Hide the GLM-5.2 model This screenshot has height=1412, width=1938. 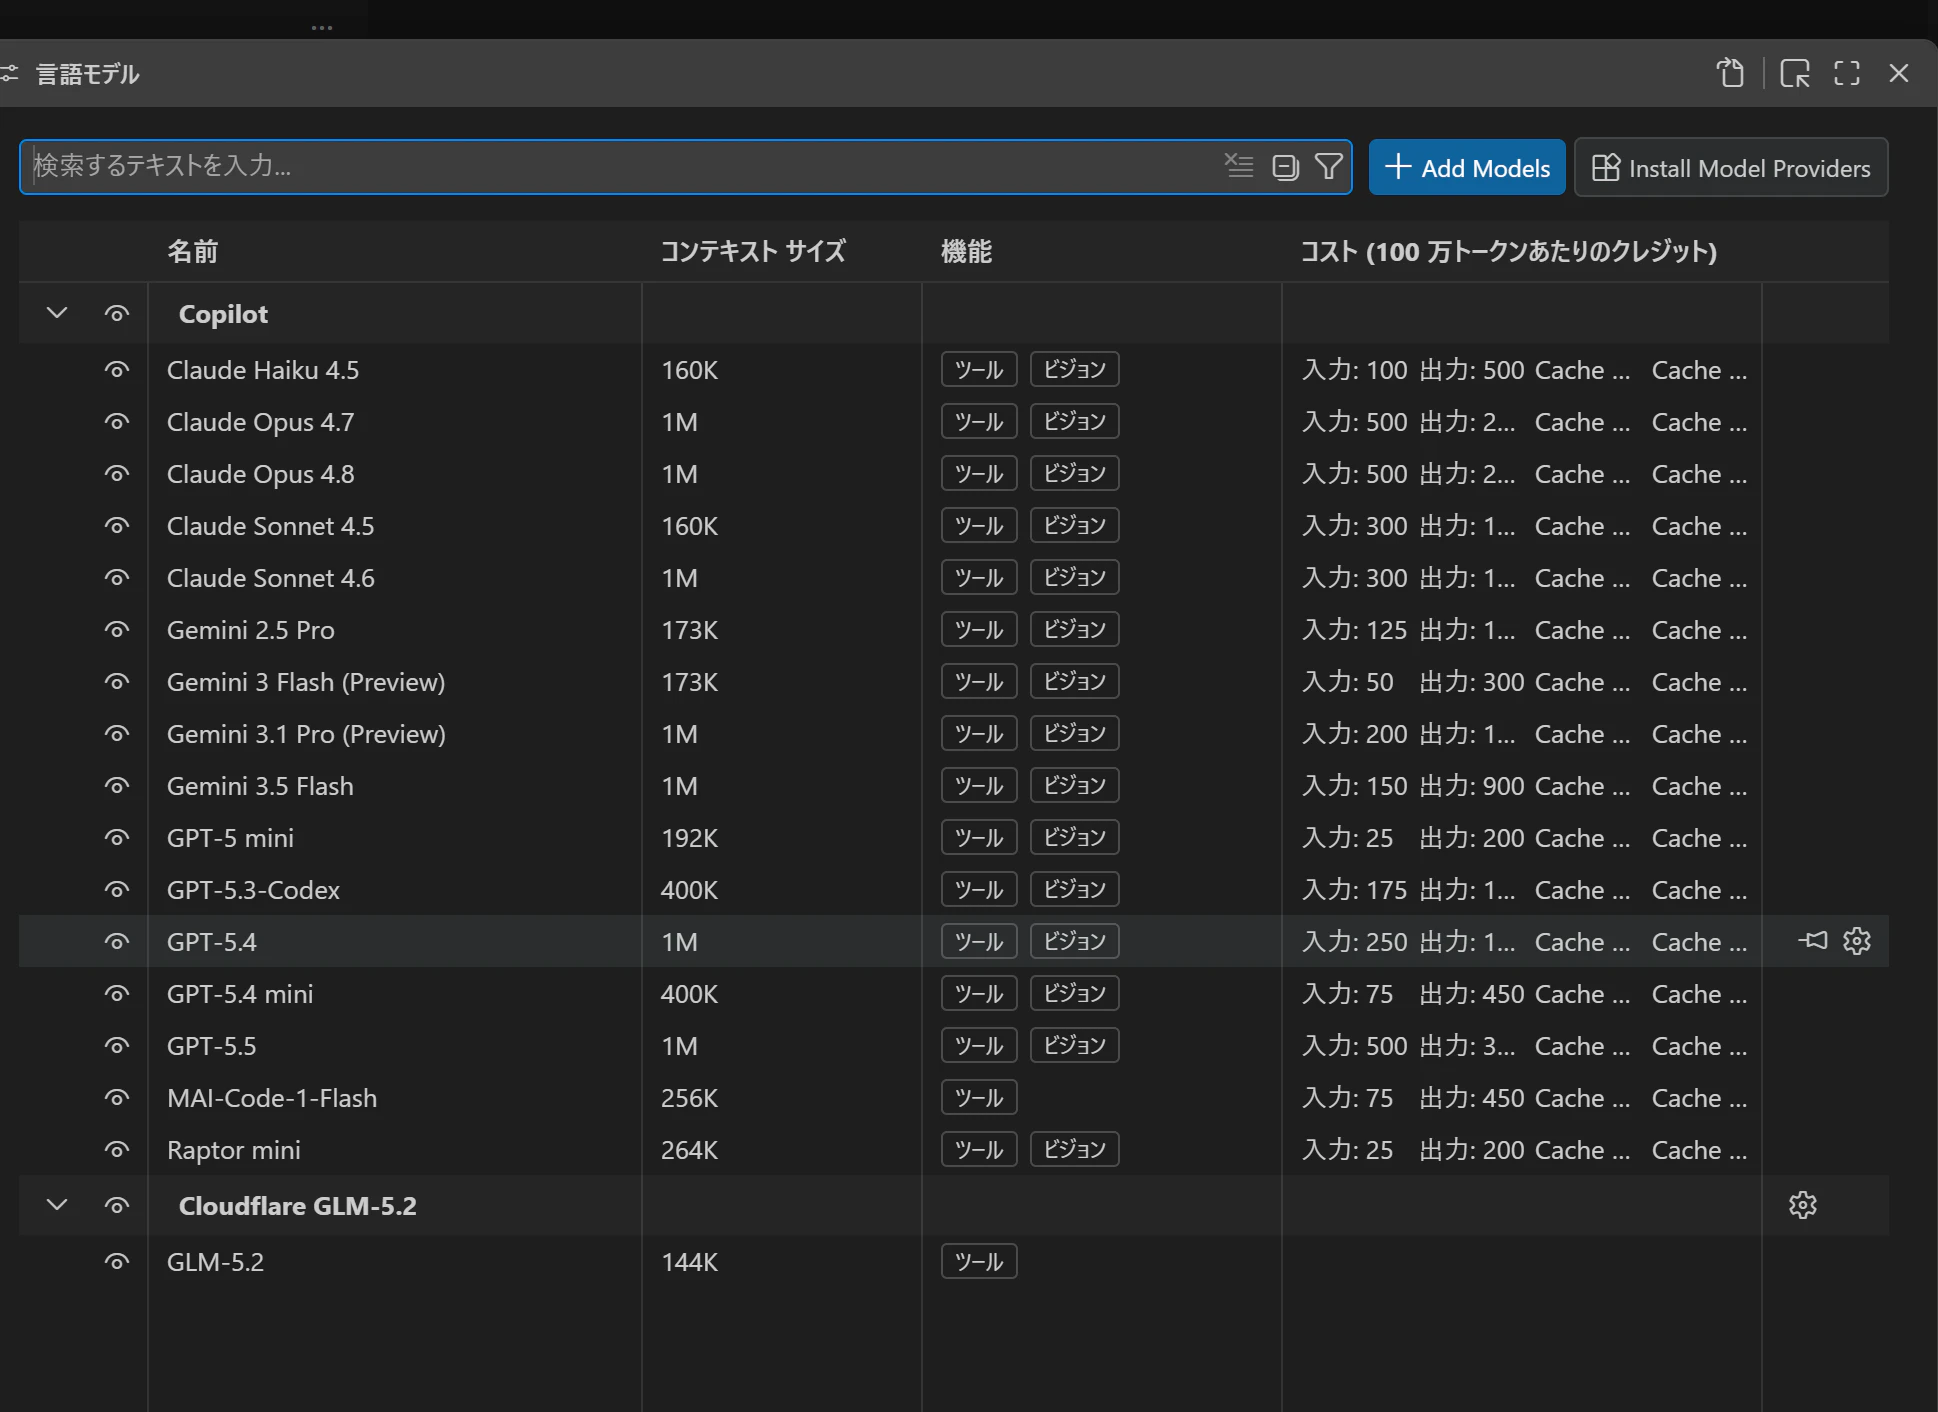point(117,1262)
